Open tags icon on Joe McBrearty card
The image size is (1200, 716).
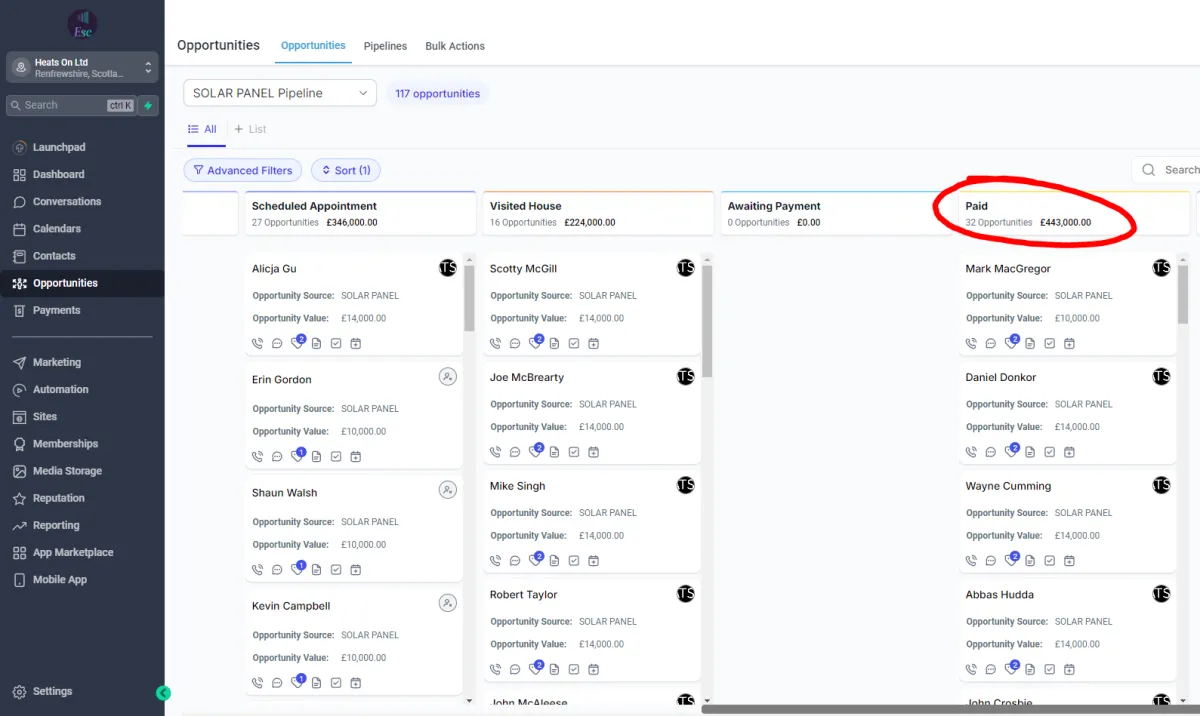535,452
